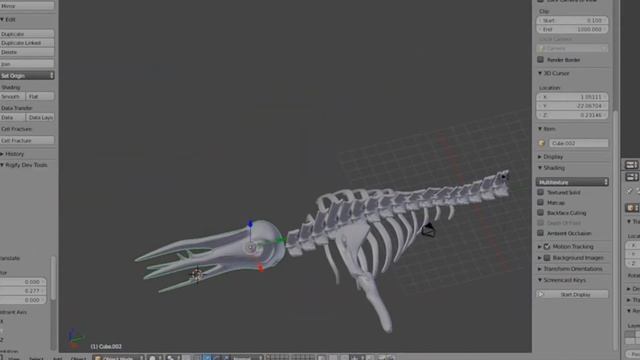The width and height of the screenshot is (640, 360).
Task: Click the Delete button
Action: [27, 52]
